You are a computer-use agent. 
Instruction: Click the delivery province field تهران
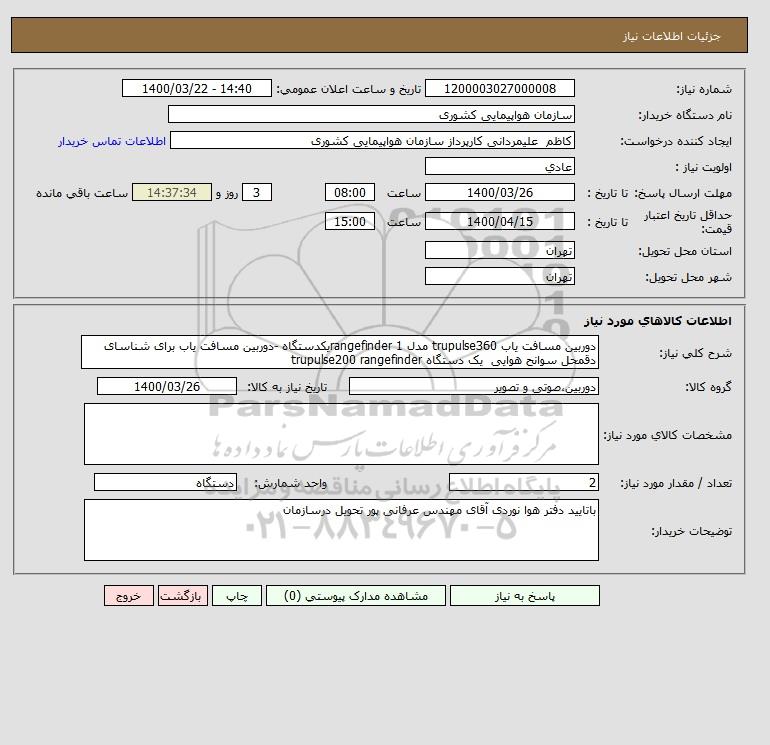[x=499, y=250]
